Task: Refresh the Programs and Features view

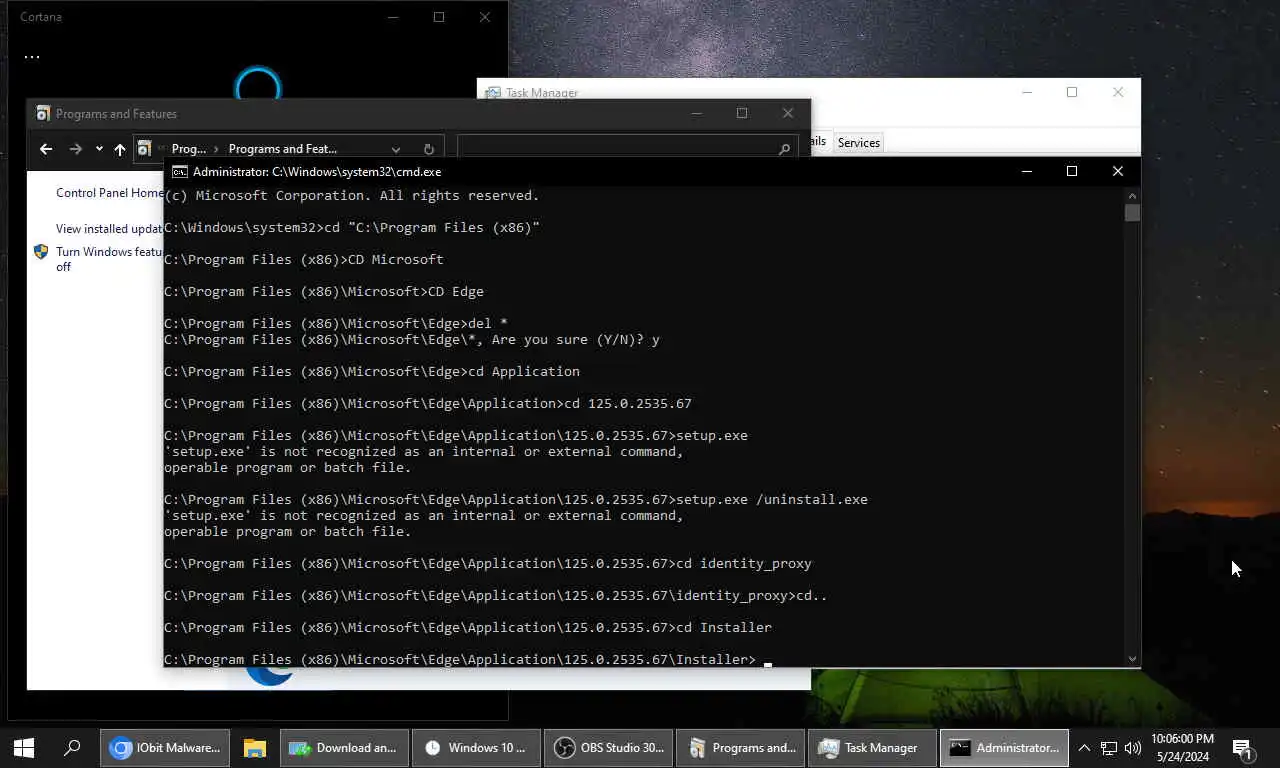Action: pyautogui.click(x=428, y=149)
